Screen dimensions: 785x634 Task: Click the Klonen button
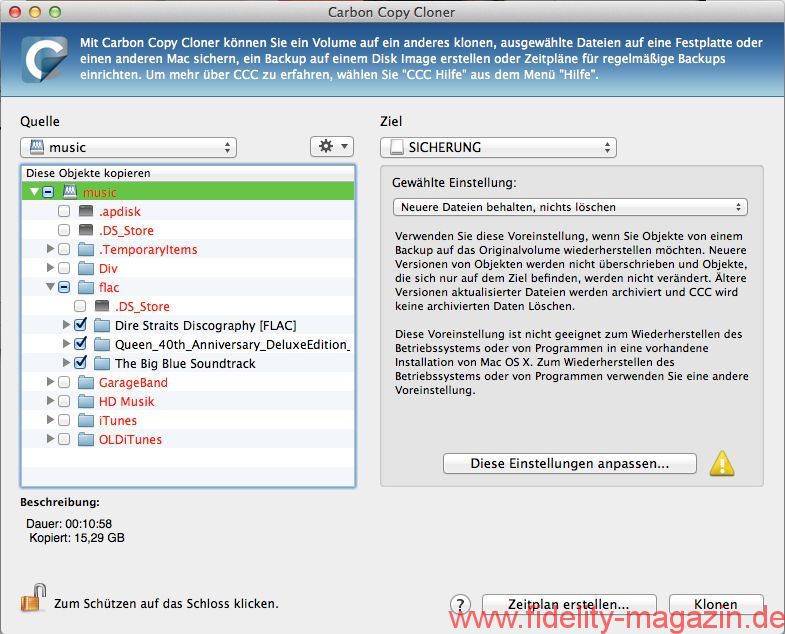pyautogui.click(x=715, y=604)
